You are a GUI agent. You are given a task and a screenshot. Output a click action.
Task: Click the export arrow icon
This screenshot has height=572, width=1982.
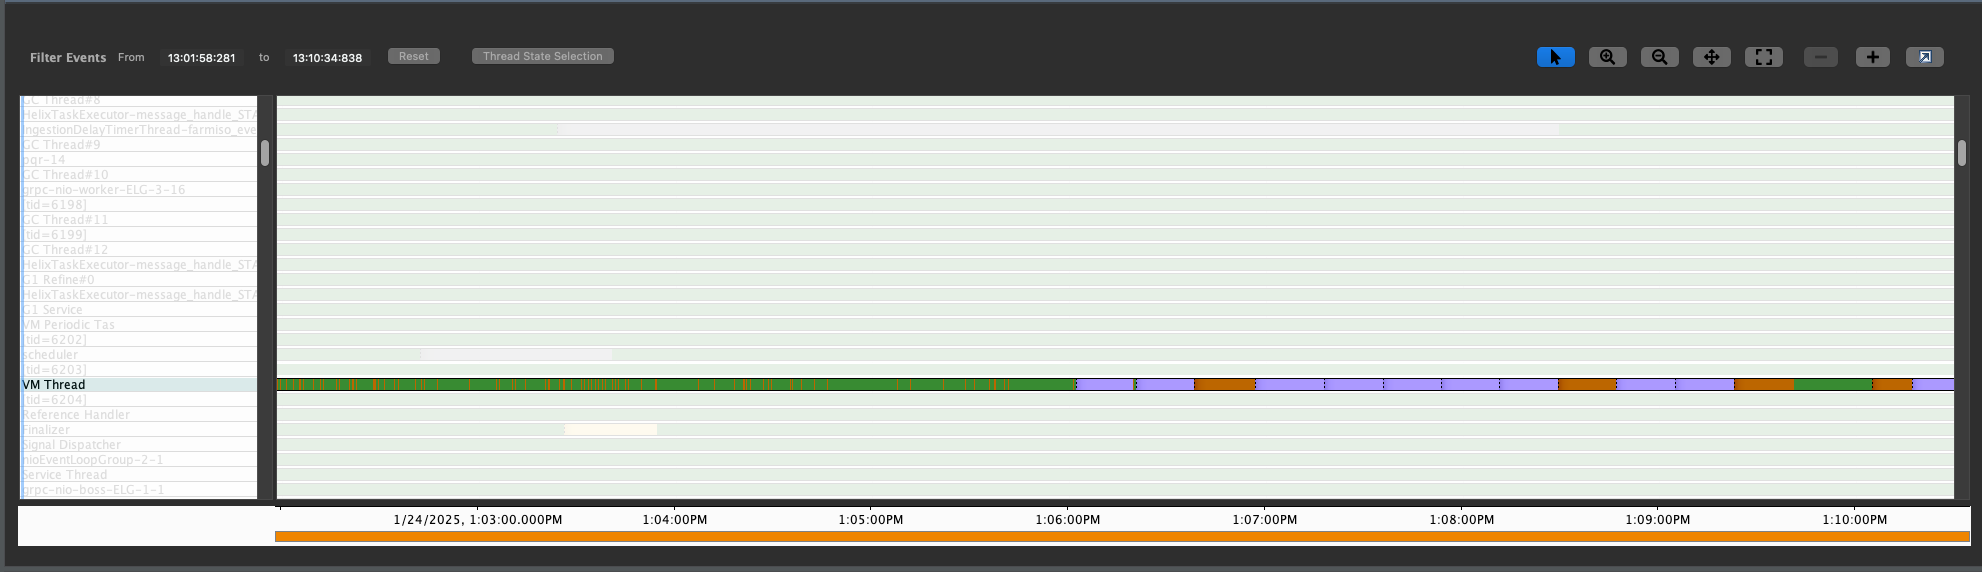[1924, 57]
